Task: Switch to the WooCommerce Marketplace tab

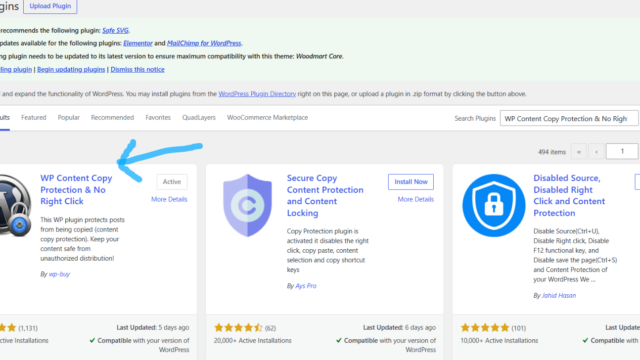Action: coord(267,118)
